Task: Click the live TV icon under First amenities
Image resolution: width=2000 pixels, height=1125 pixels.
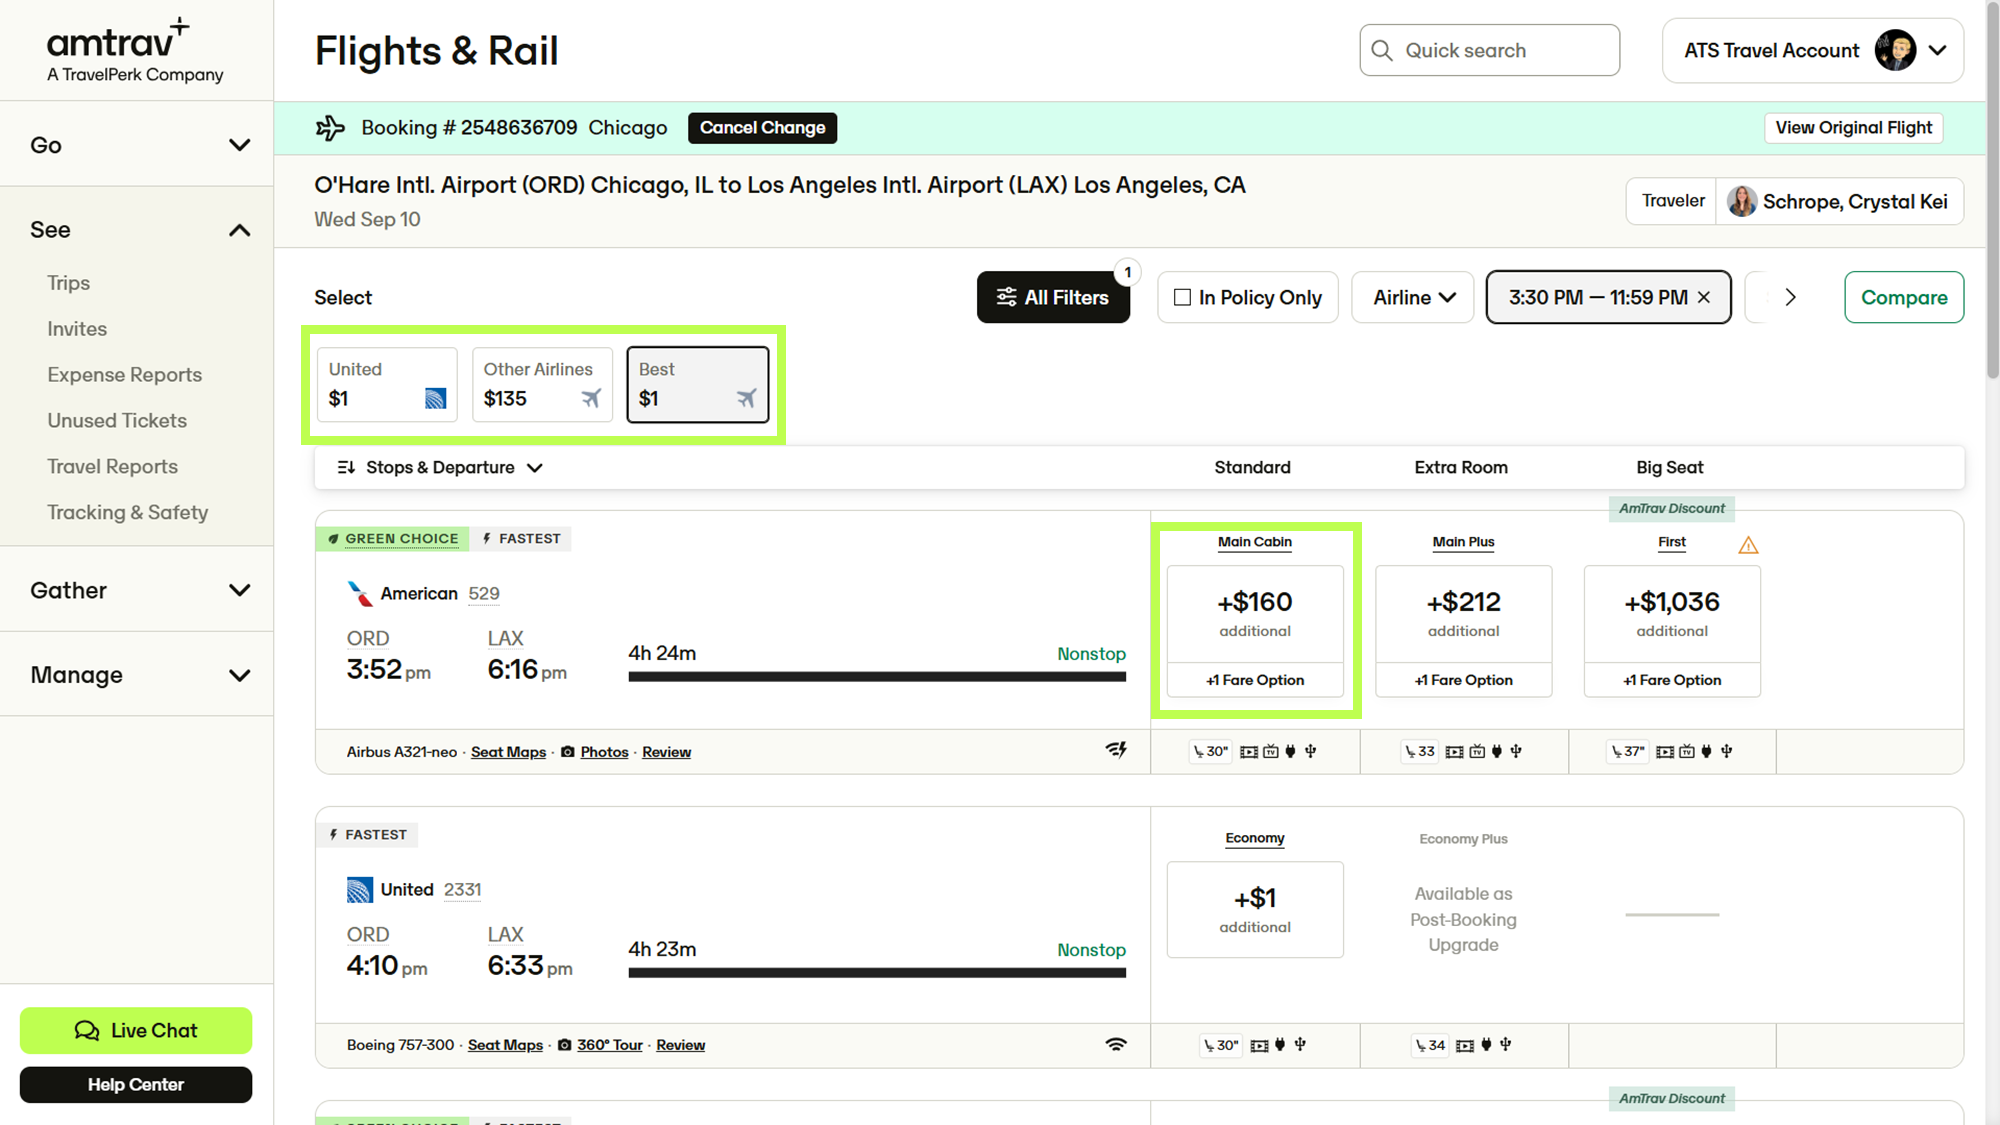Action: (1687, 751)
